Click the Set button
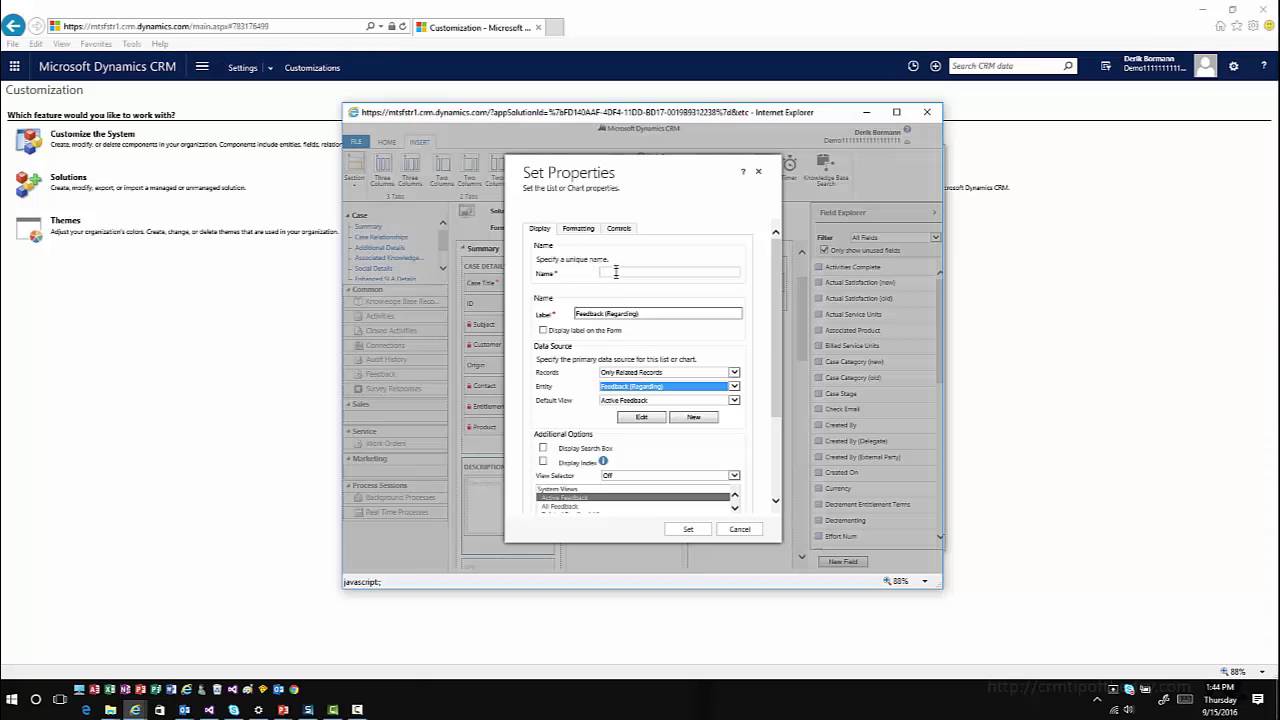The image size is (1280, 720). (688, 529)
